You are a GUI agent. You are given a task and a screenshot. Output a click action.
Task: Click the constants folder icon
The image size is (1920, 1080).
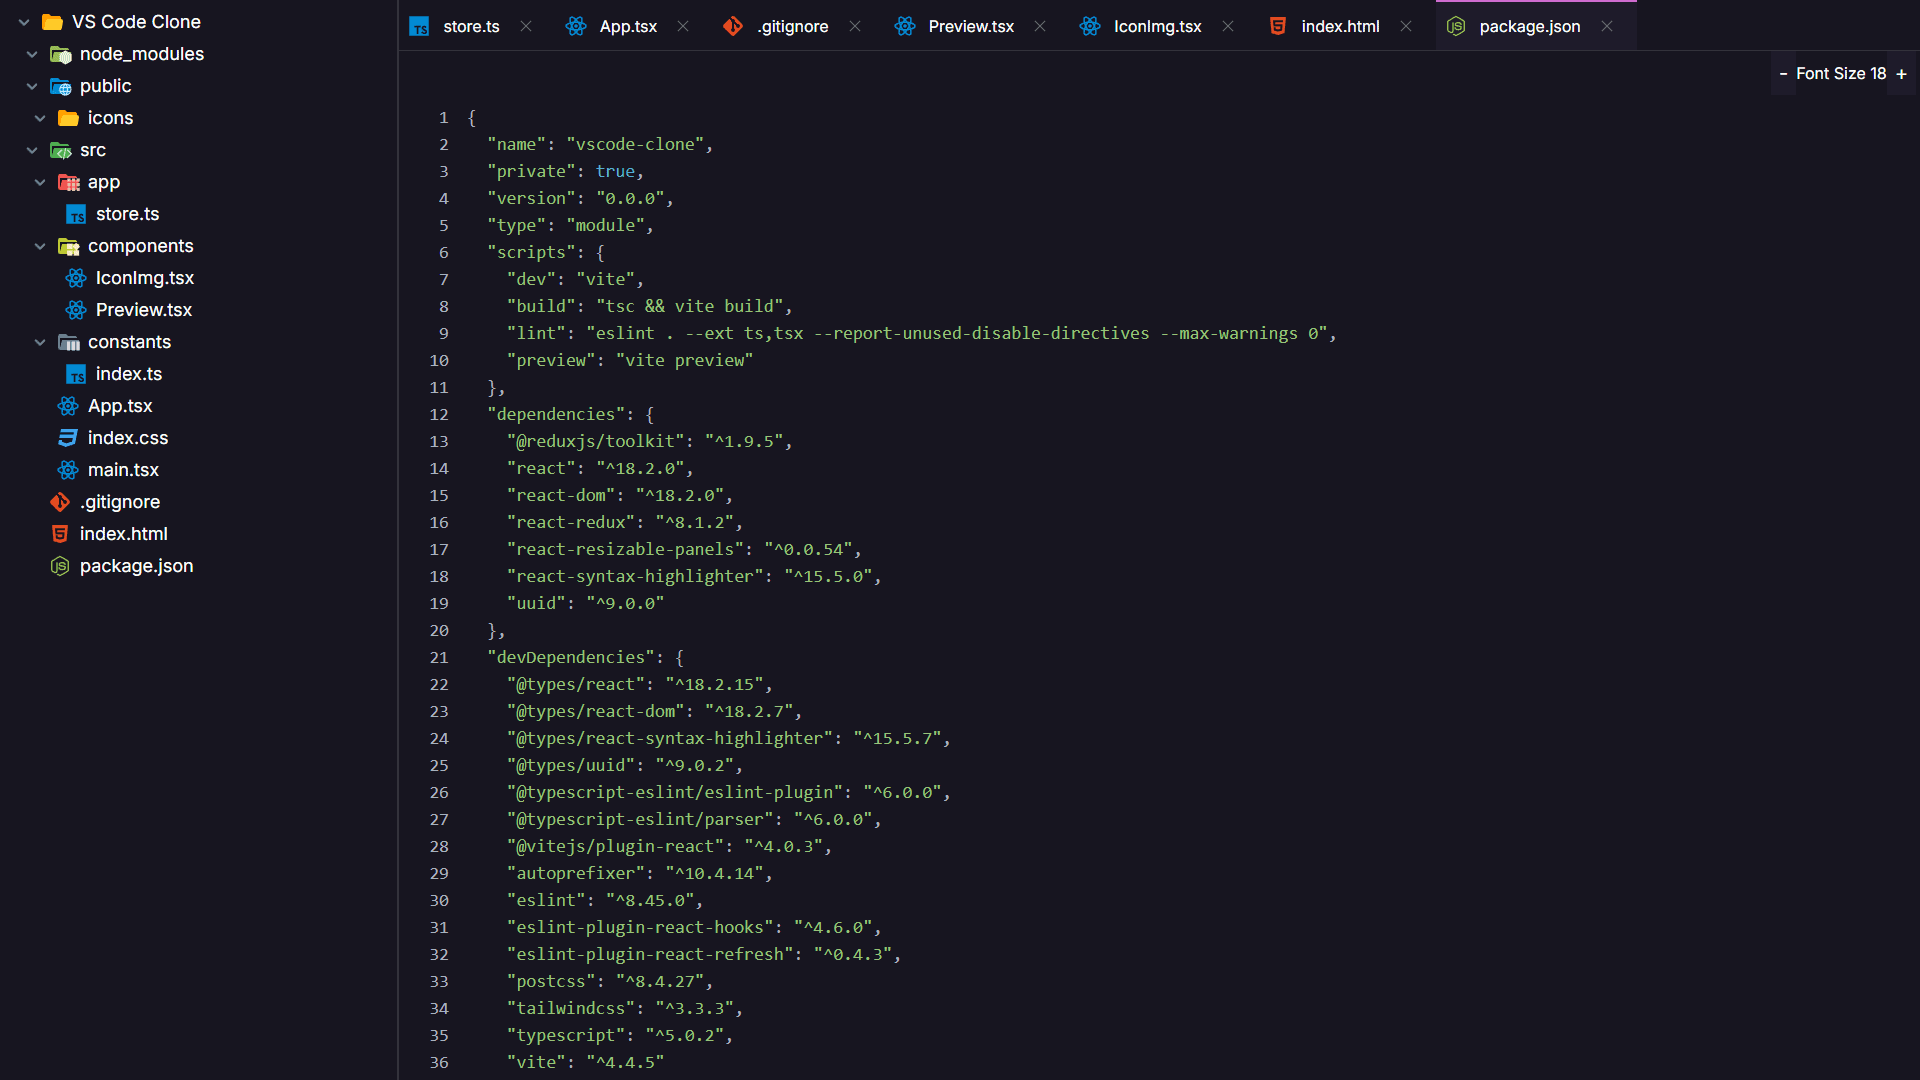(69, 342)
